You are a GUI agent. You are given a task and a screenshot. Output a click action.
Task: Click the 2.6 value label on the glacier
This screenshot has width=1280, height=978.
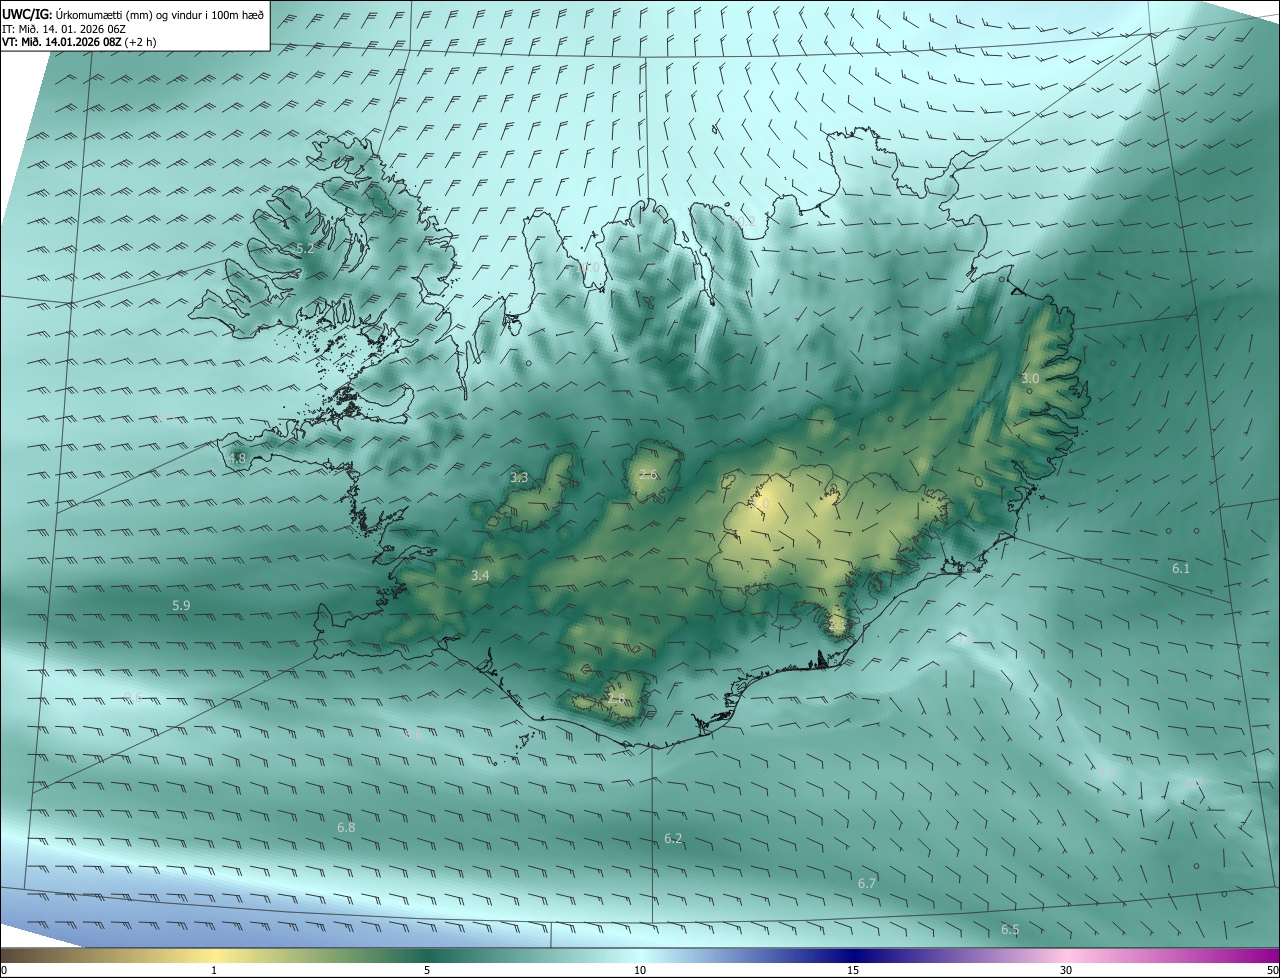click(x=648, y=474)
